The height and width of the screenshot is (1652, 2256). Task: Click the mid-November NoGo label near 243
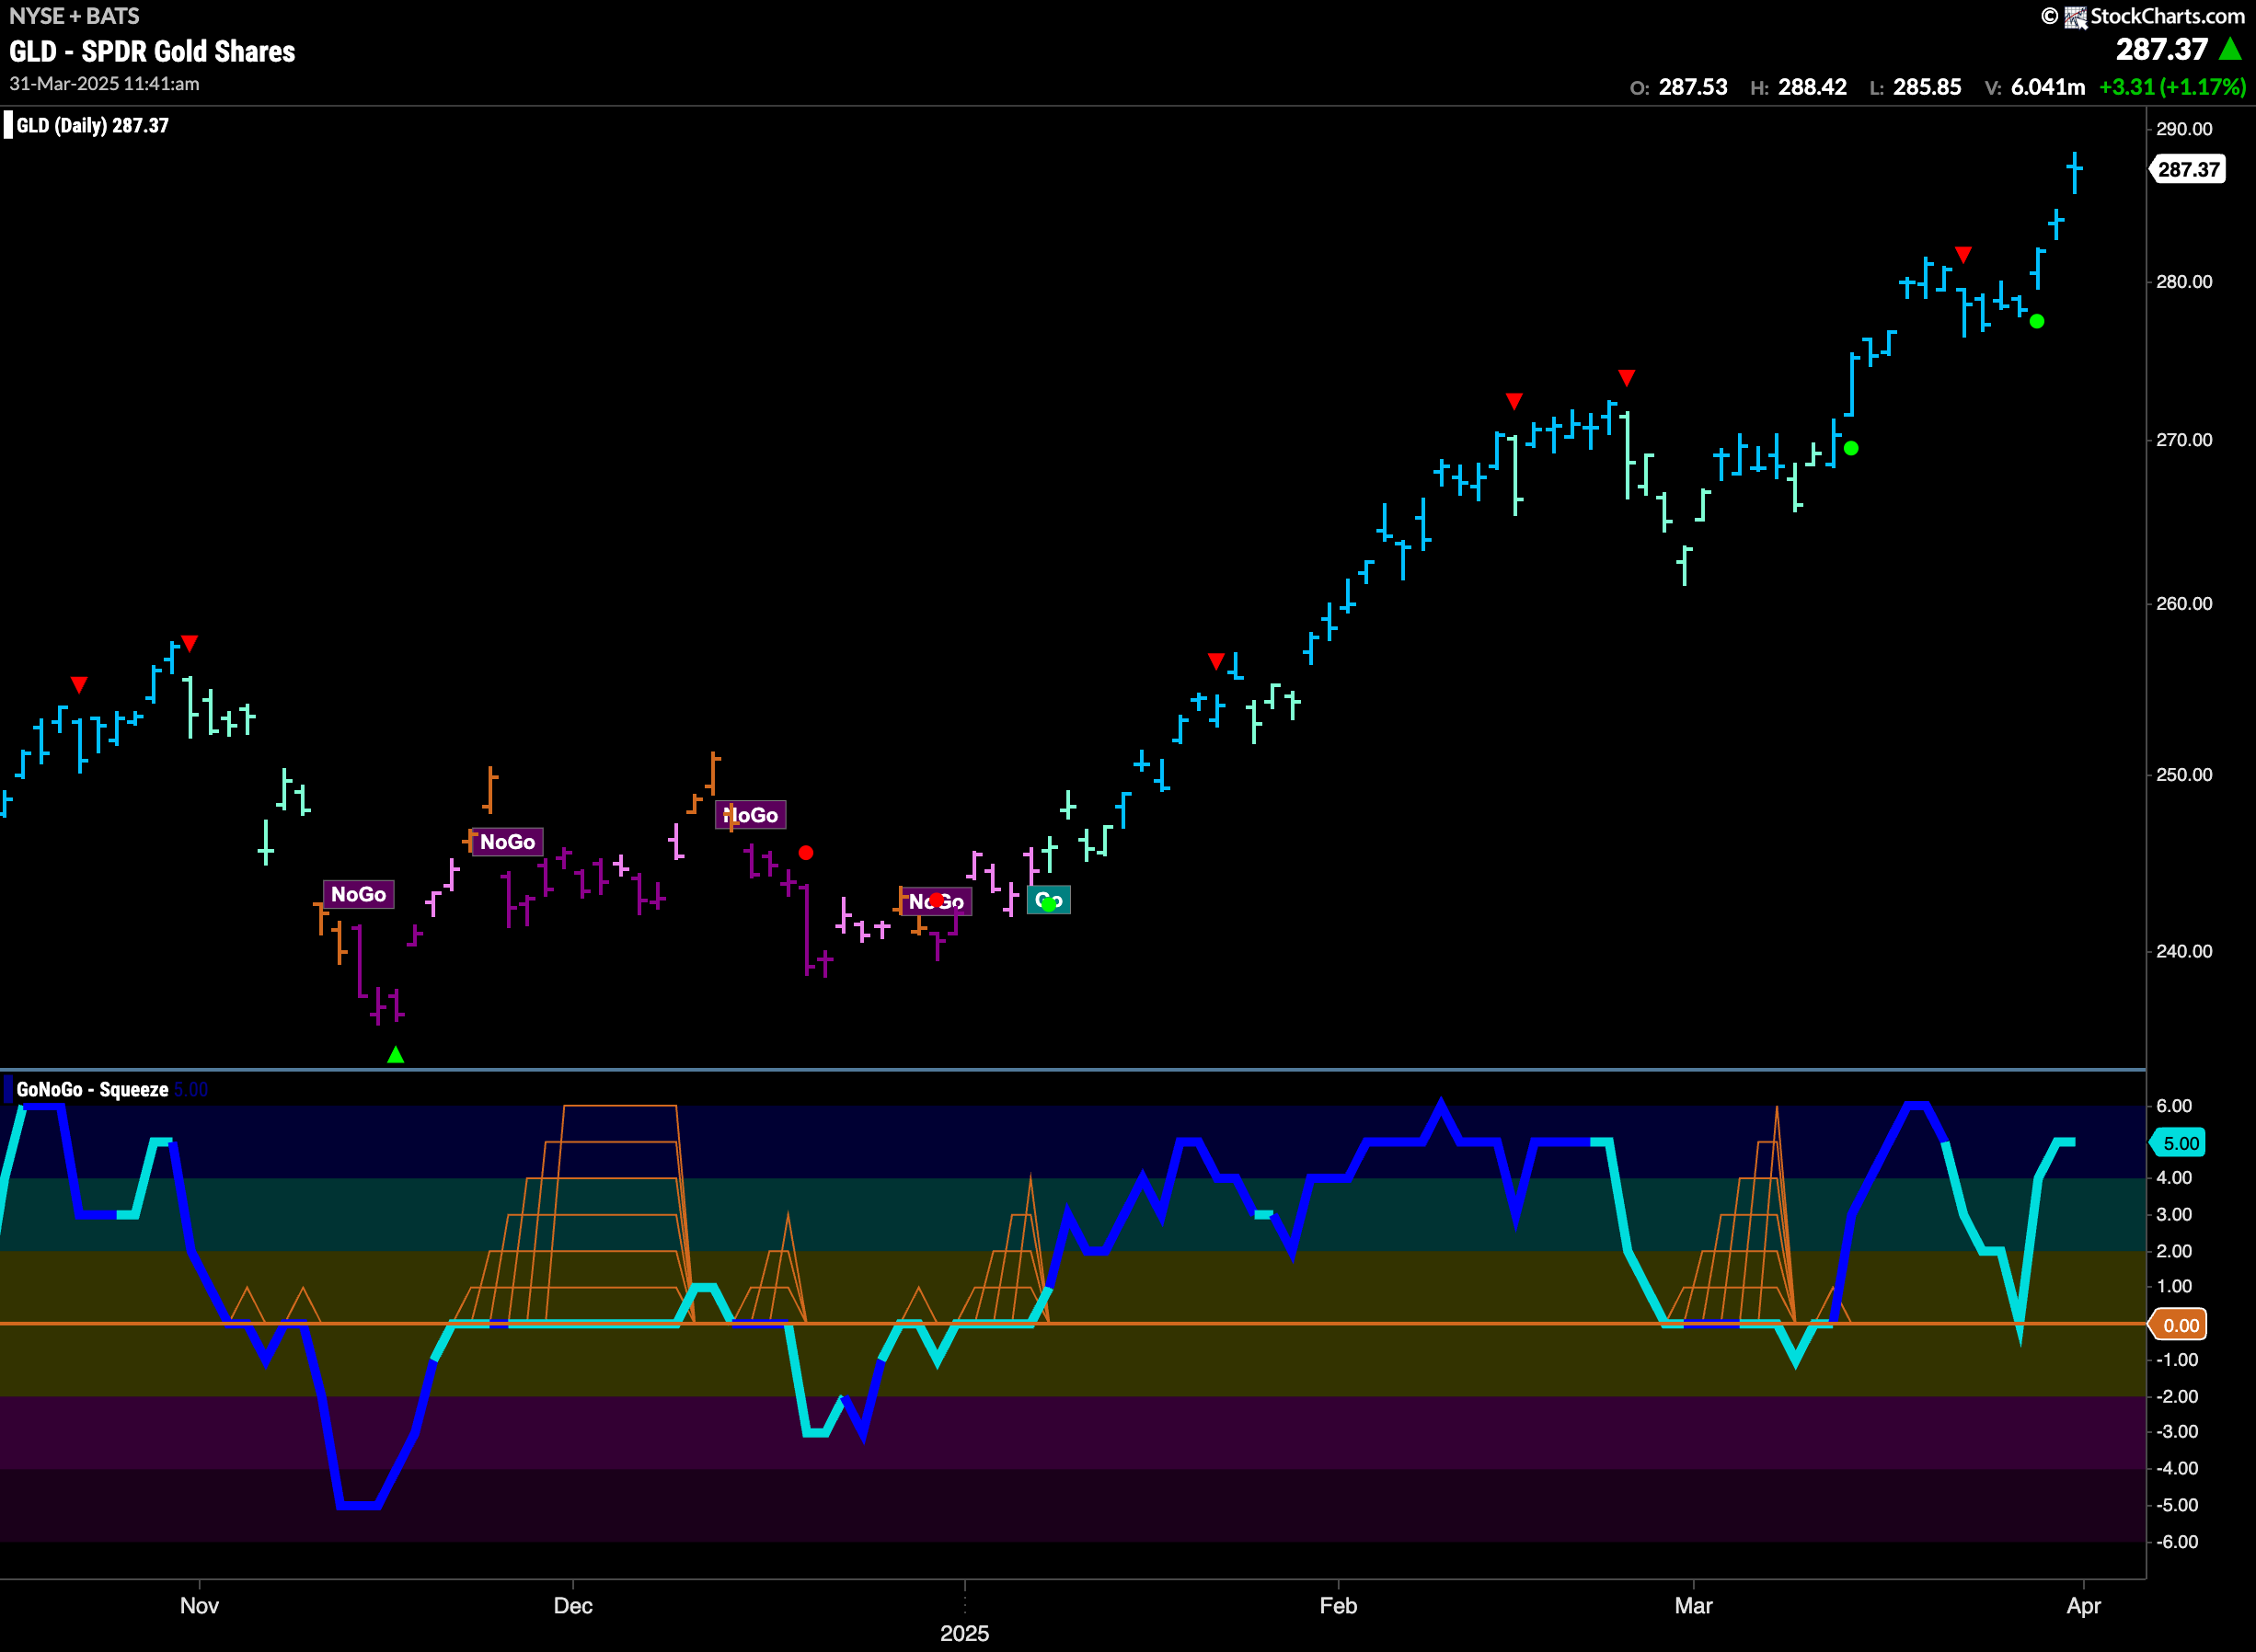pos(358,894)
